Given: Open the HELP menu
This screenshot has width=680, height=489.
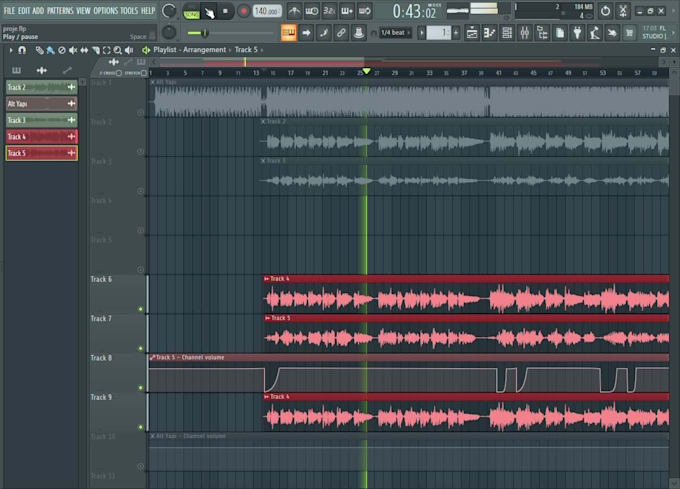Looking at the screenshot, I should 148,11.
